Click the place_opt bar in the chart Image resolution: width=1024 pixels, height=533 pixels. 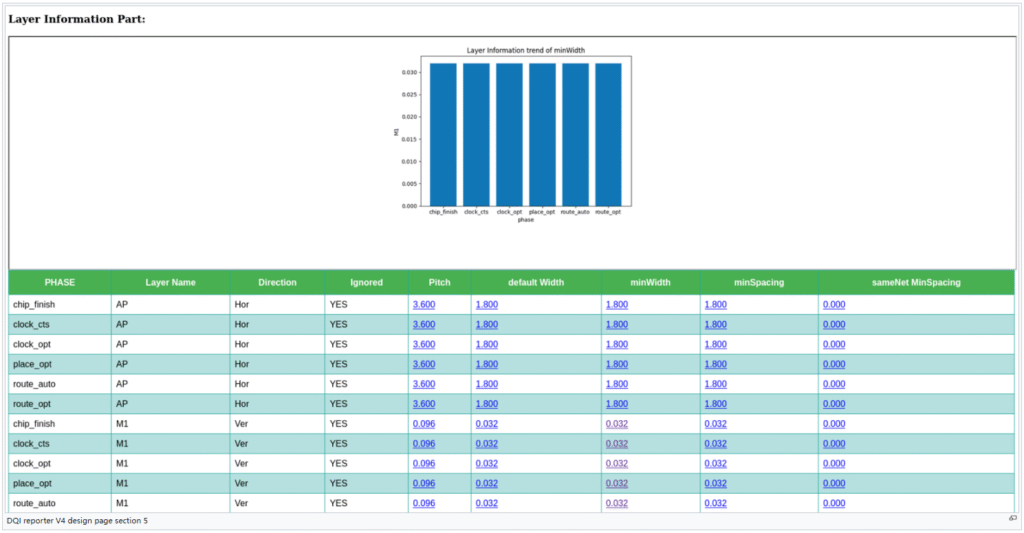coord(542,134)
